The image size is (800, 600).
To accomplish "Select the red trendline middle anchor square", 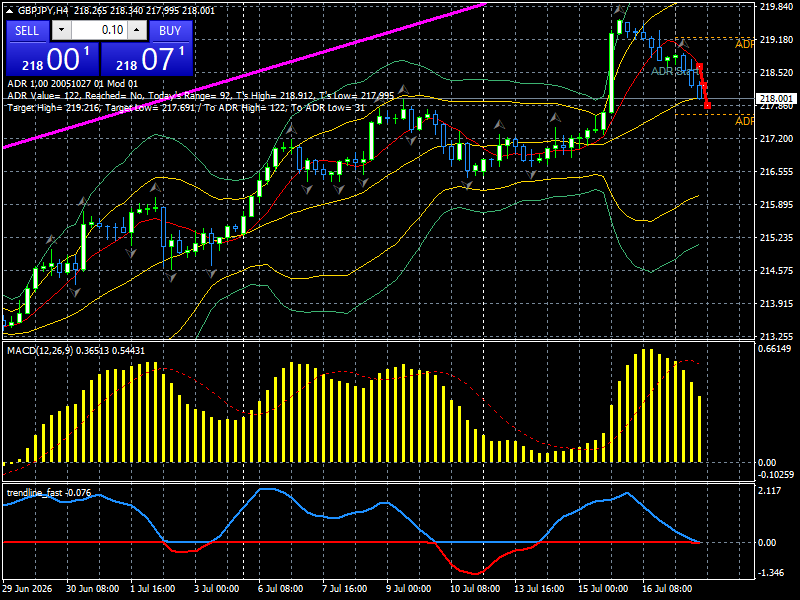I will click(703, 84).
